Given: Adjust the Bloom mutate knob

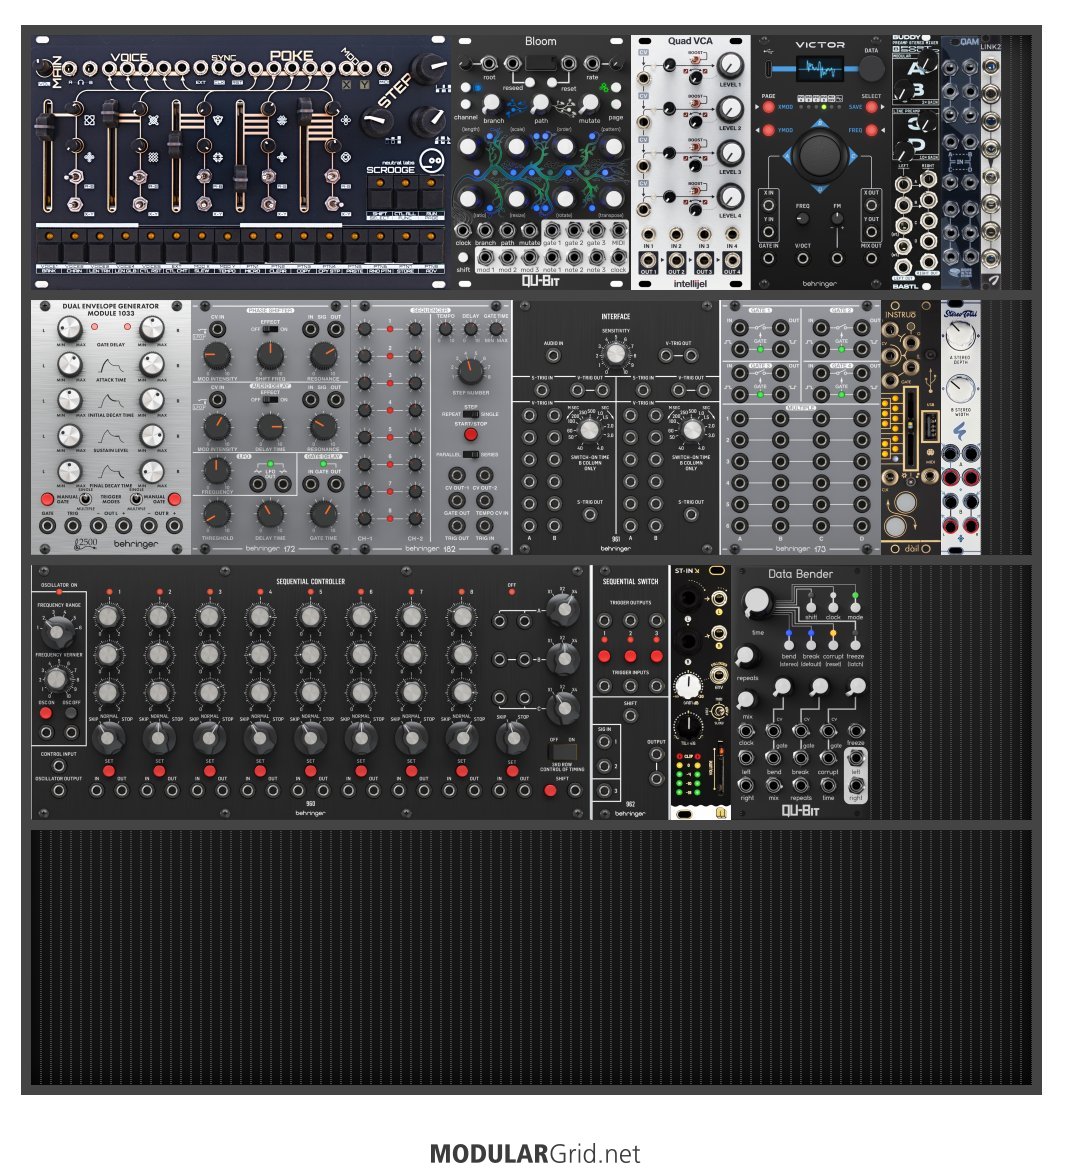Looking at the screenshot, I should point(589,103).
